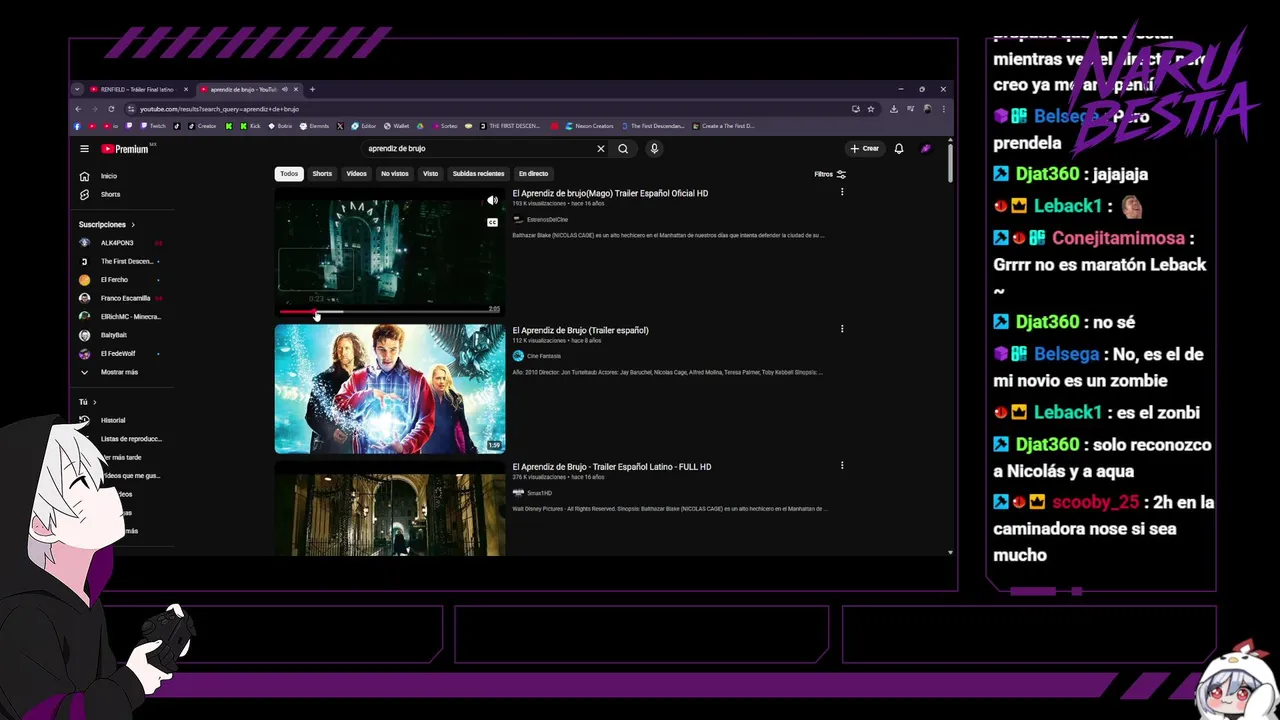Mute the preview video via speaker icon

[492, 200]
